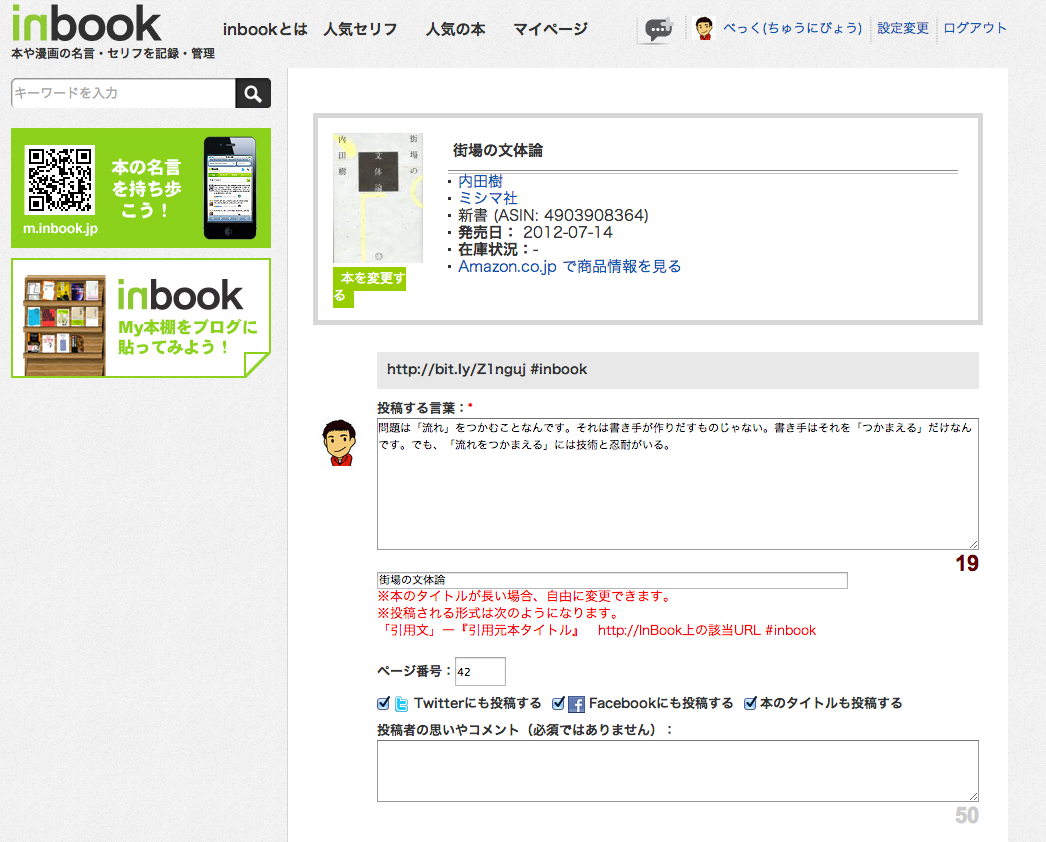
Task: Toggle the 本のタイトルも投稿する checkbox
Action: 750,703
